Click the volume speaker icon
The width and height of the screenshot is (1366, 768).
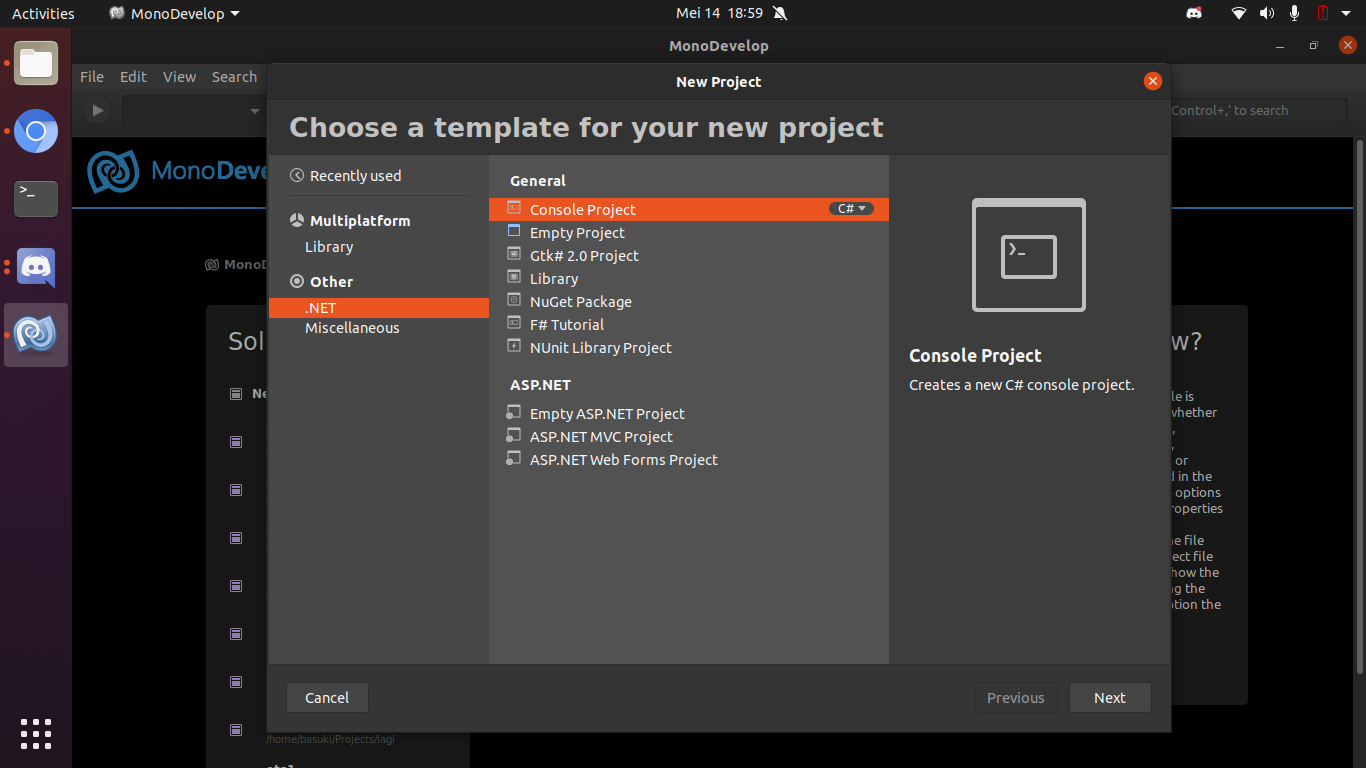(1267, 13)
